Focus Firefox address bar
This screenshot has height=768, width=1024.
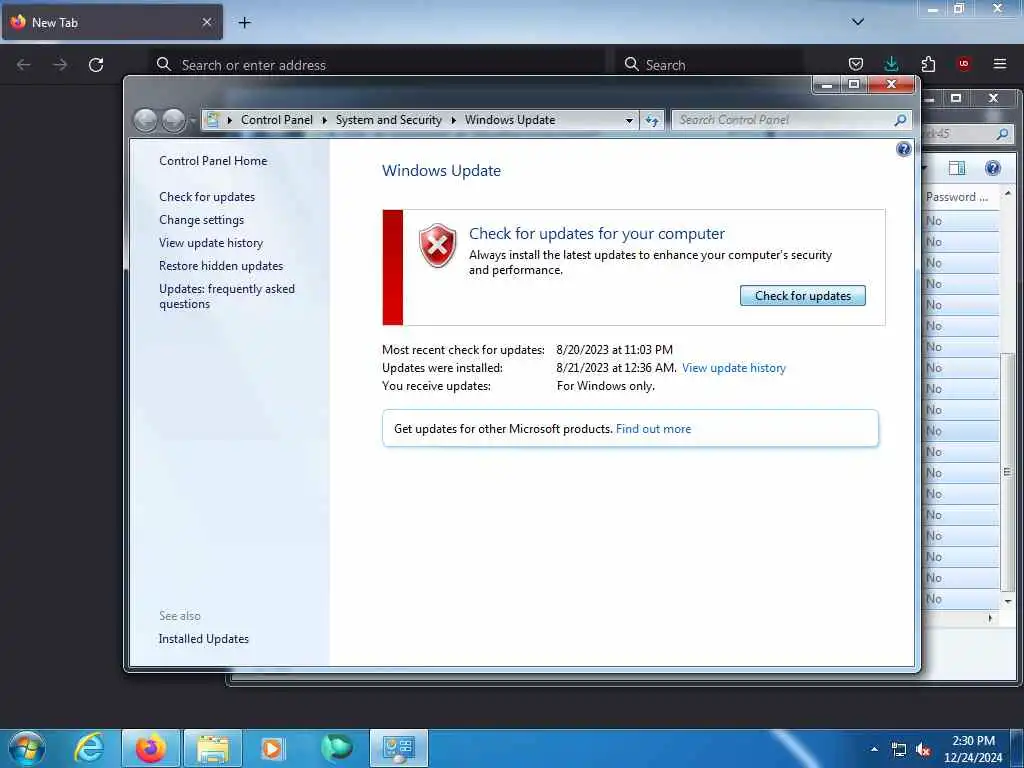379,65
